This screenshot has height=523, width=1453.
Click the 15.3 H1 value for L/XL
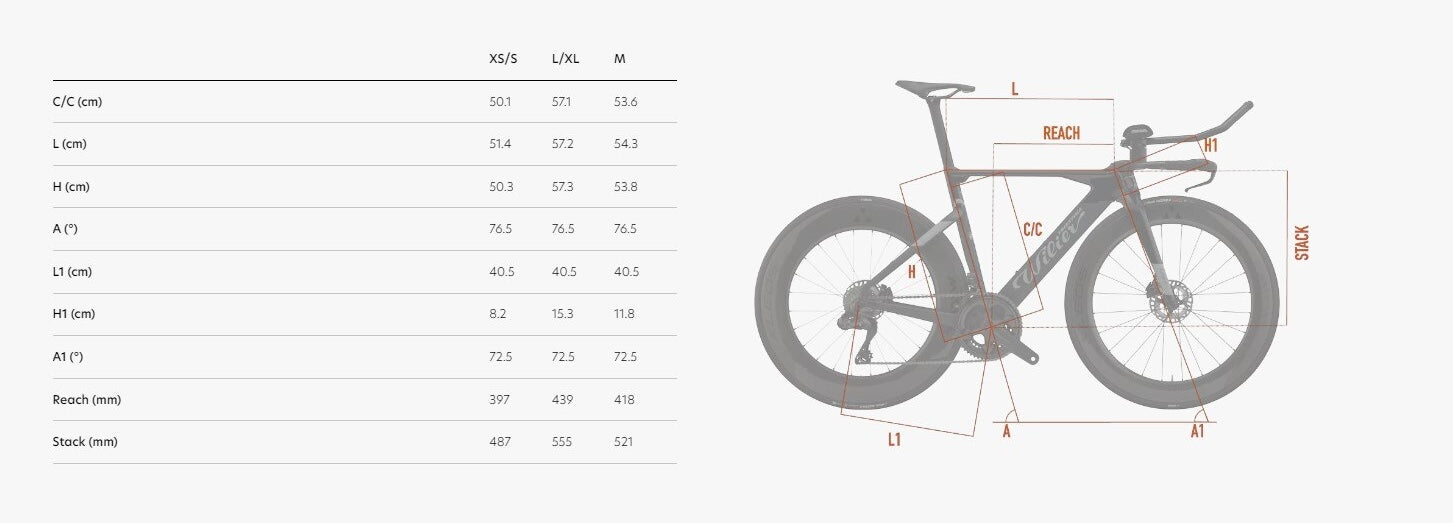tap(562, 314)
